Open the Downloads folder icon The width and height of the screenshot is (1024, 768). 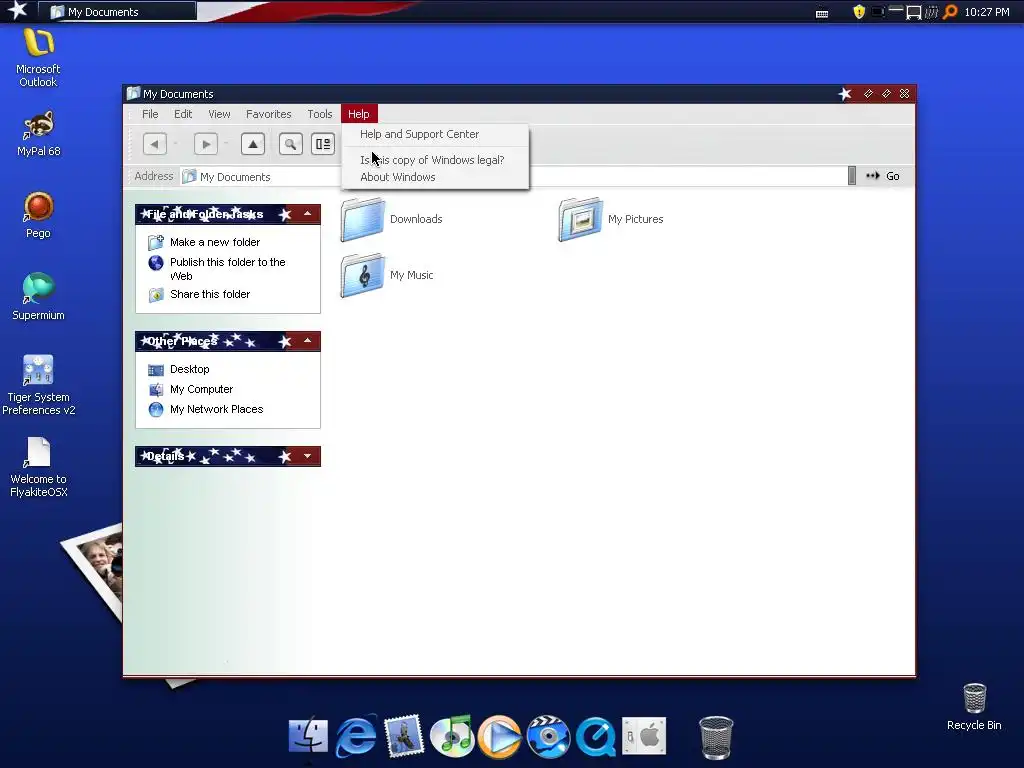click(x=362, y=219)
